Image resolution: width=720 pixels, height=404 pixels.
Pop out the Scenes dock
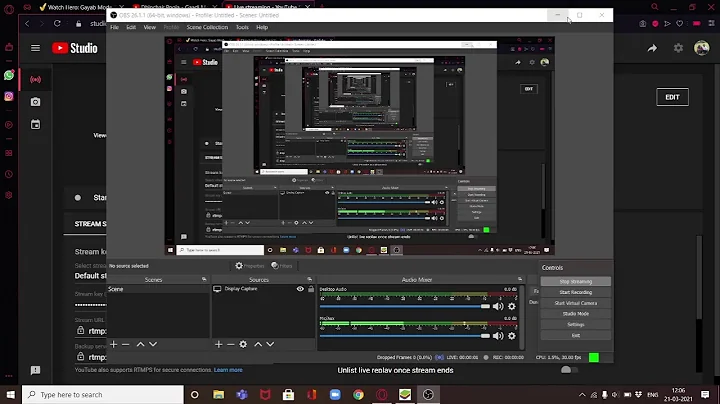pos(204,279)
